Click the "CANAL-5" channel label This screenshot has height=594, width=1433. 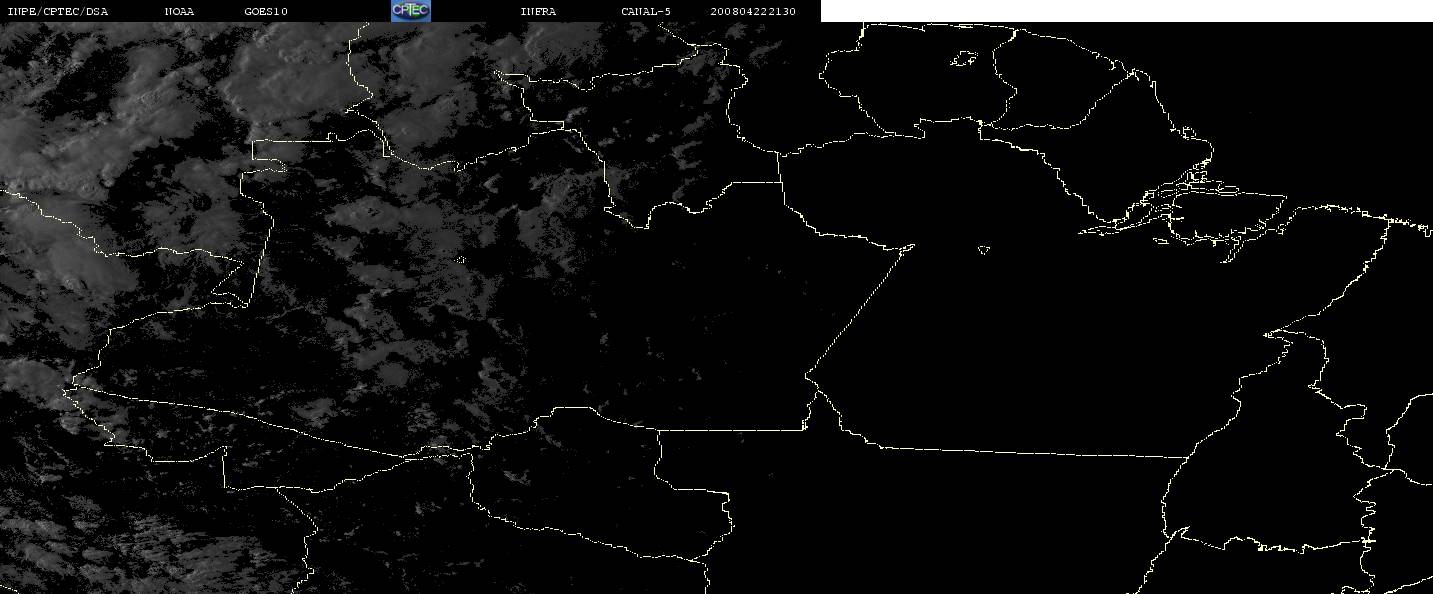click(646, 12)
